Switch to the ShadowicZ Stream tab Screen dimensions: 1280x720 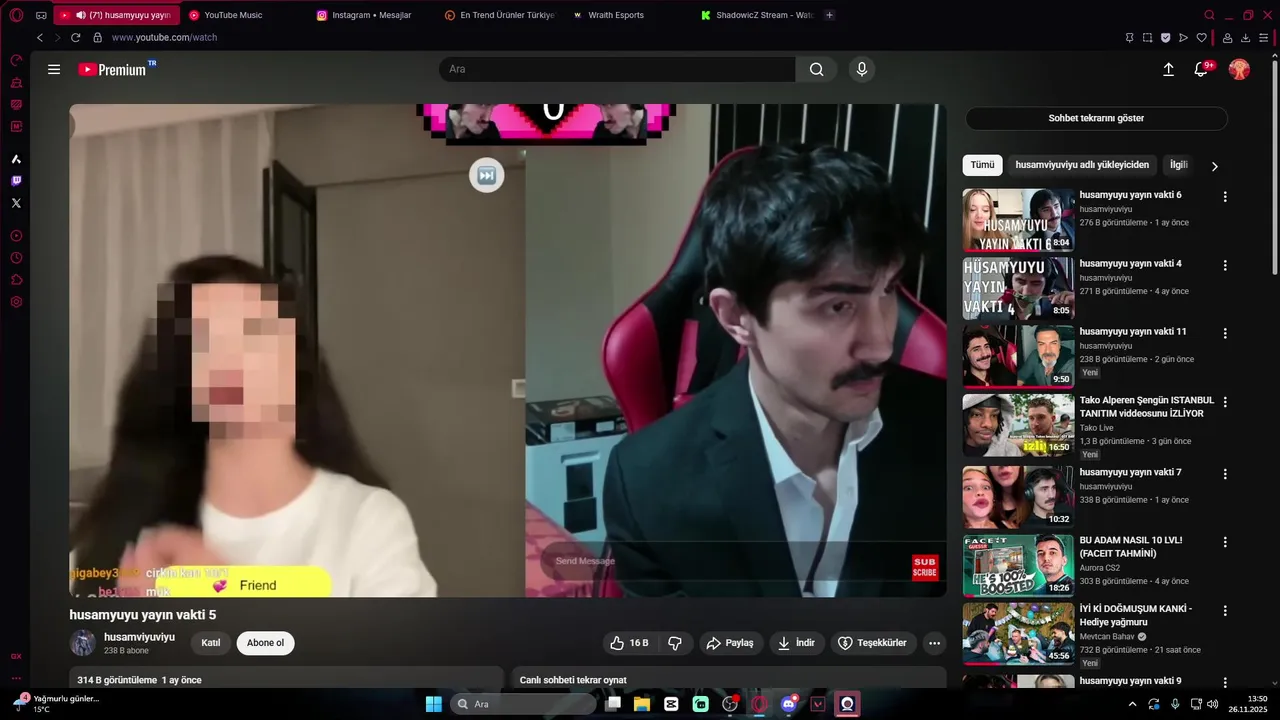pos(757,15)
